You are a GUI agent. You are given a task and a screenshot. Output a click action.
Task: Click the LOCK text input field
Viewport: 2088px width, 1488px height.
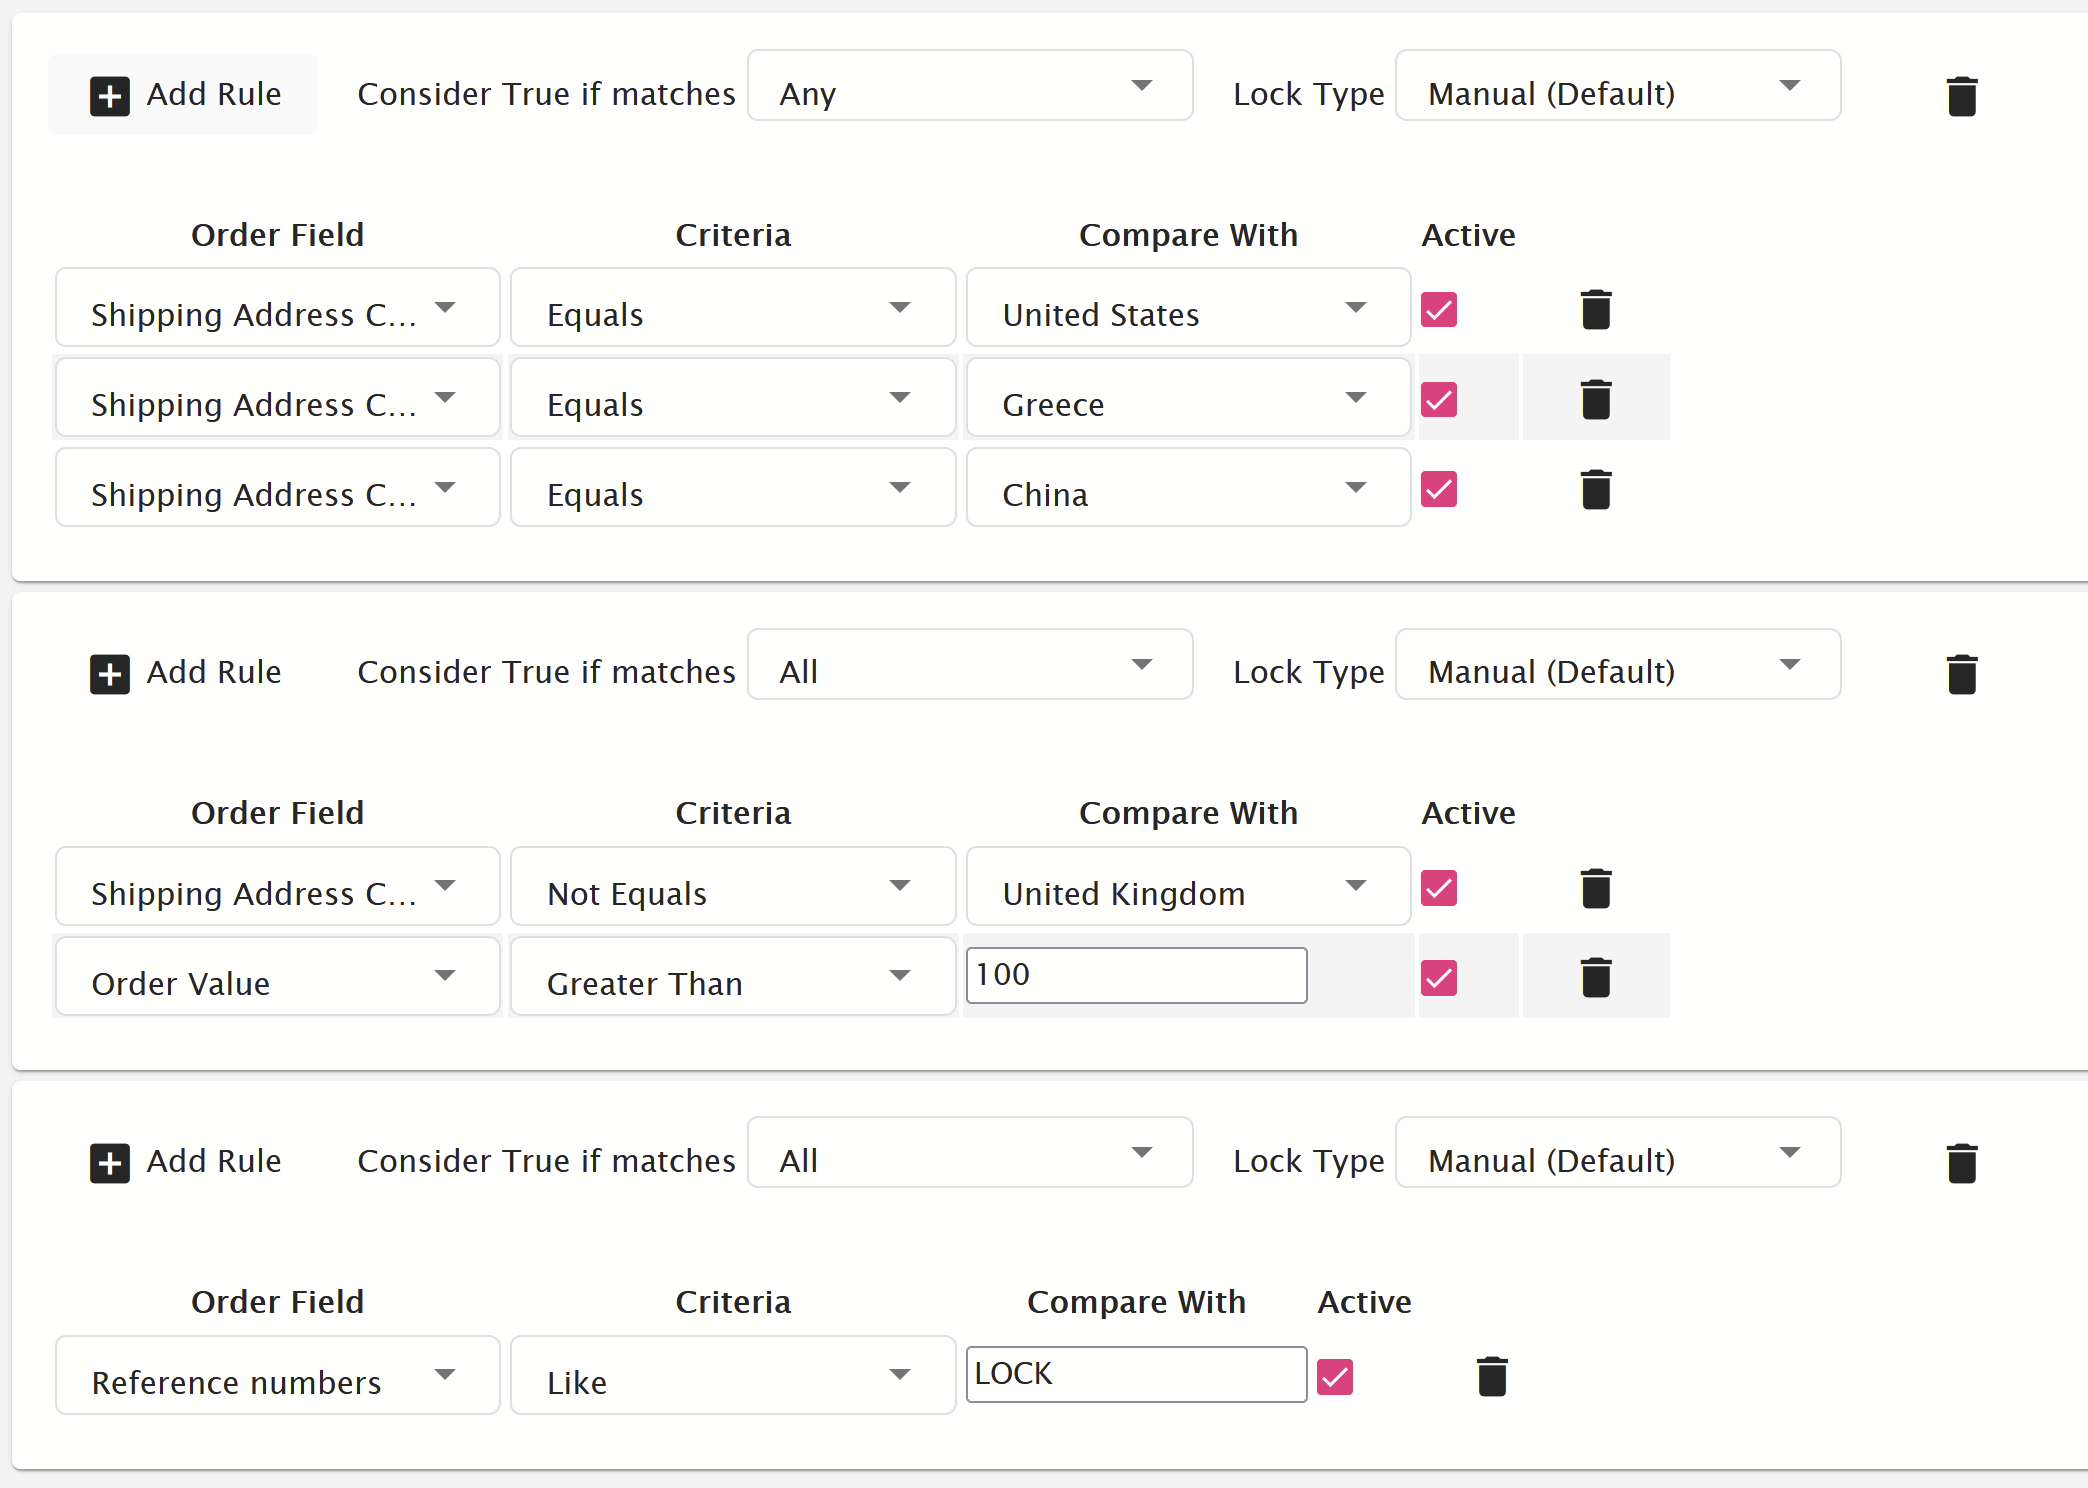(1137, 1374)
